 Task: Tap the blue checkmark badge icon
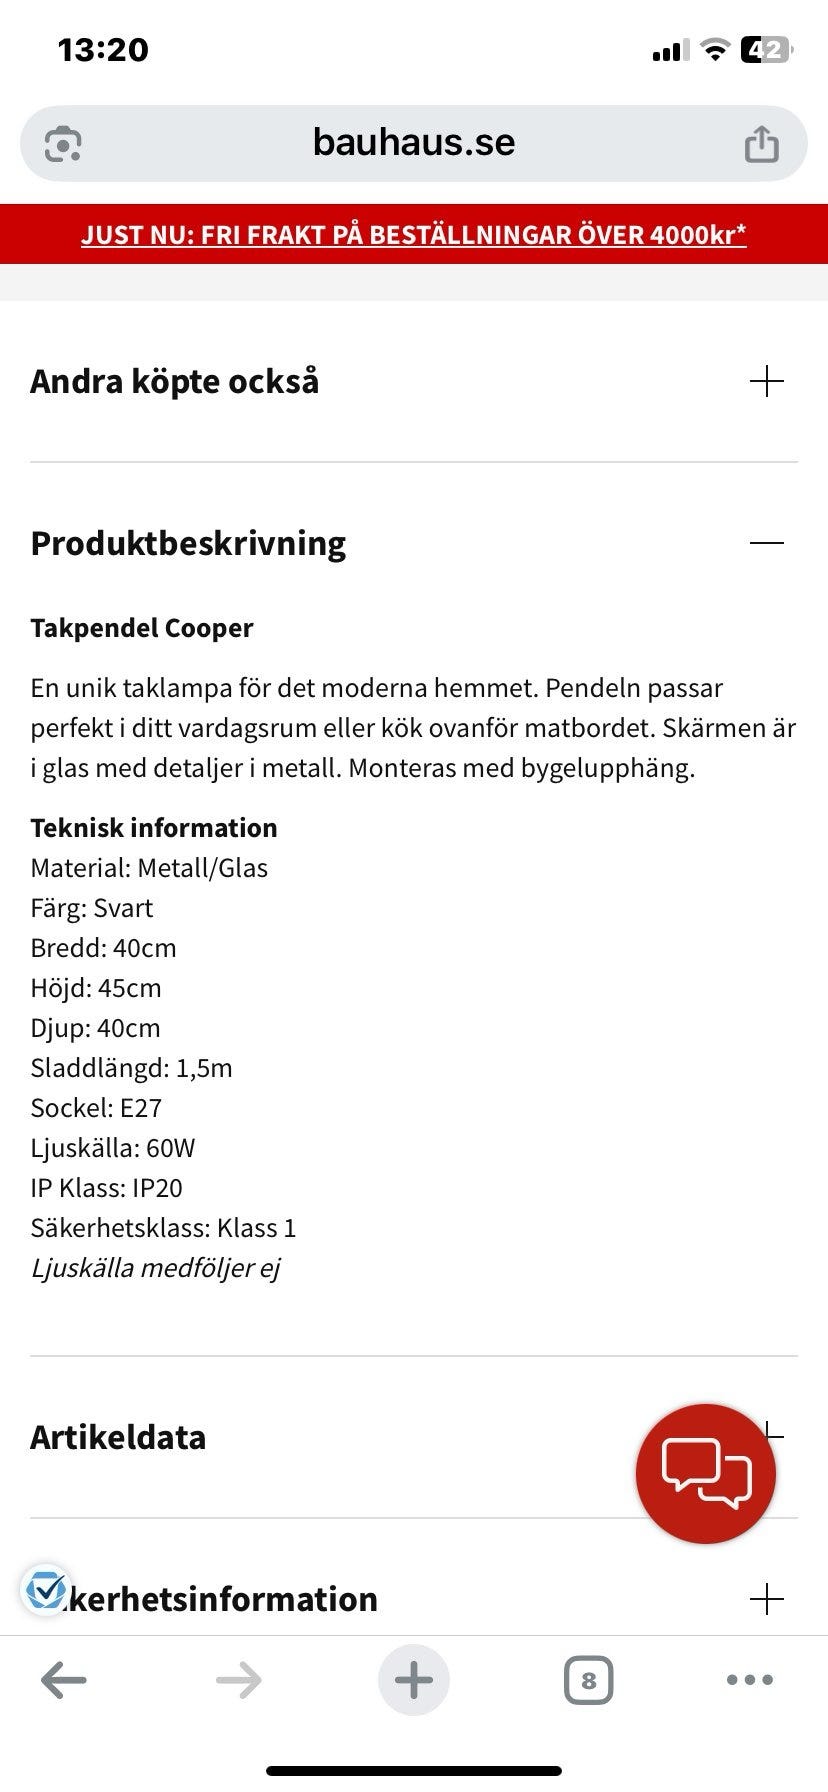click(46, 1589)
